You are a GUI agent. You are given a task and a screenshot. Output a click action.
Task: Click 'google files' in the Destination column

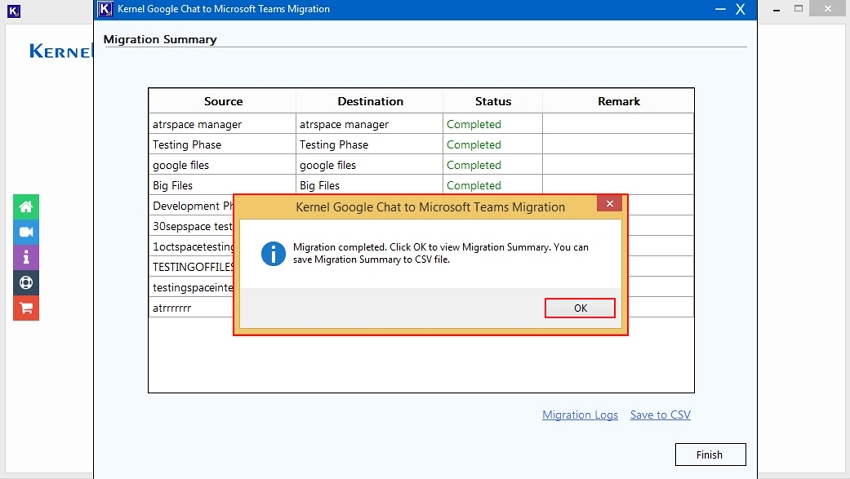(x=369, y=165)
